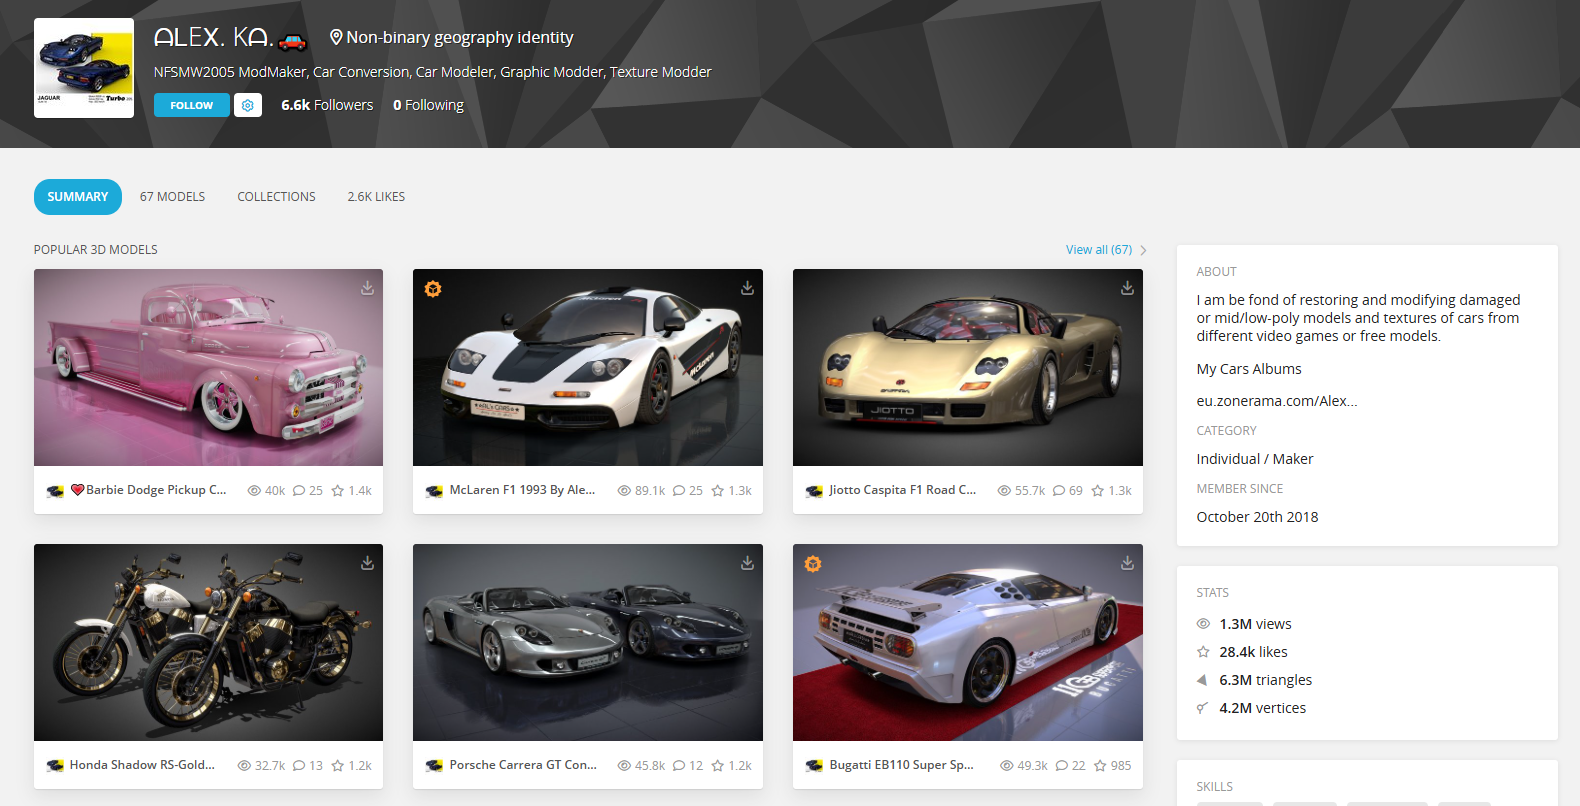
Task: Open comments on McLaren F1 card
Action: click(679, 491)
